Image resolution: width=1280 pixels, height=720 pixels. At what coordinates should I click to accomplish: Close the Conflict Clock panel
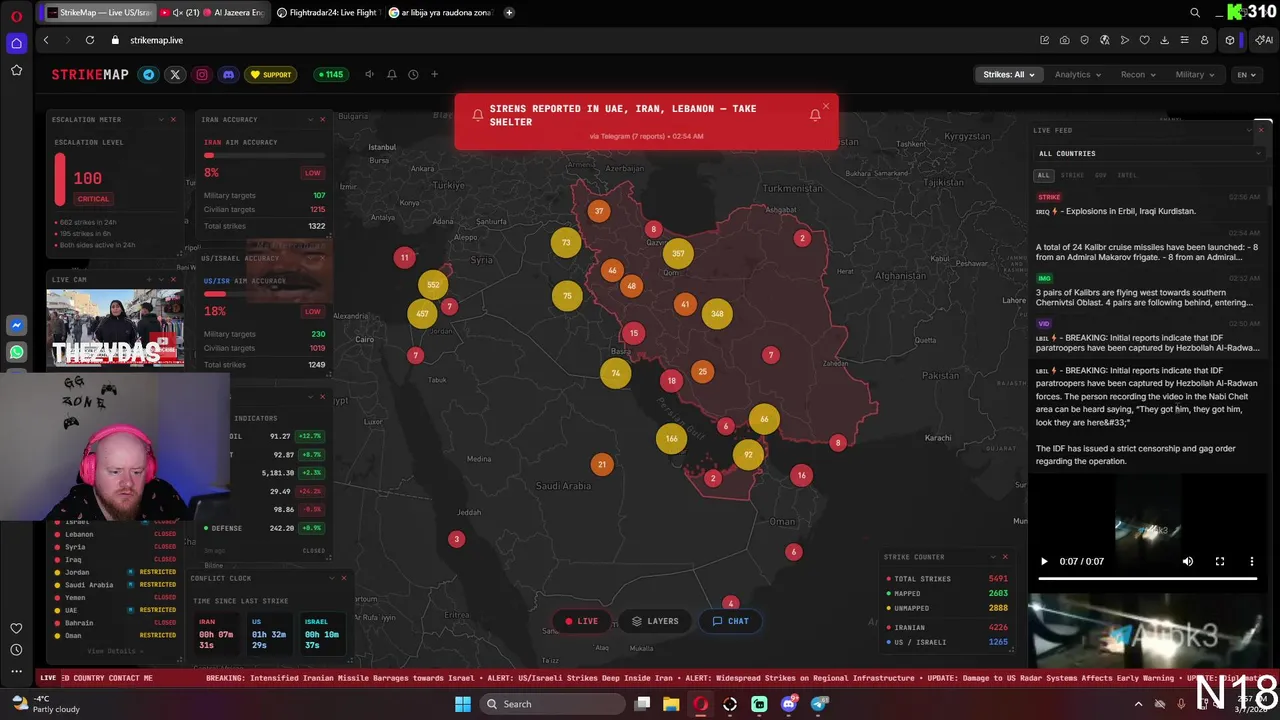343,578
